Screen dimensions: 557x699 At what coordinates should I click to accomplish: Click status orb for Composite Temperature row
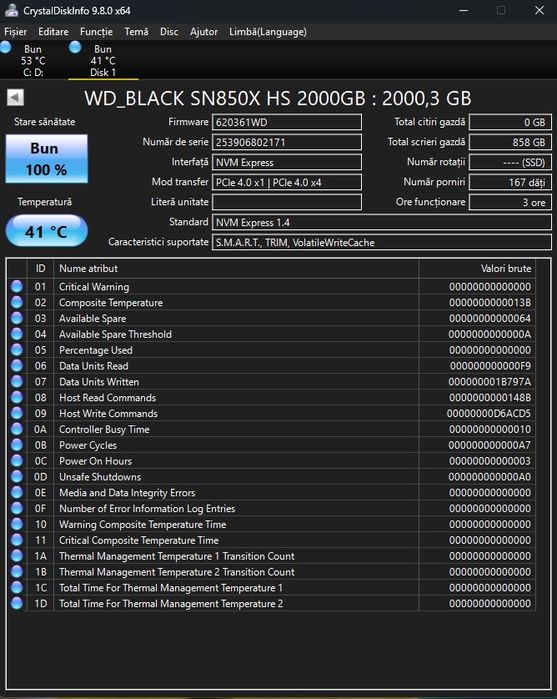17,302
